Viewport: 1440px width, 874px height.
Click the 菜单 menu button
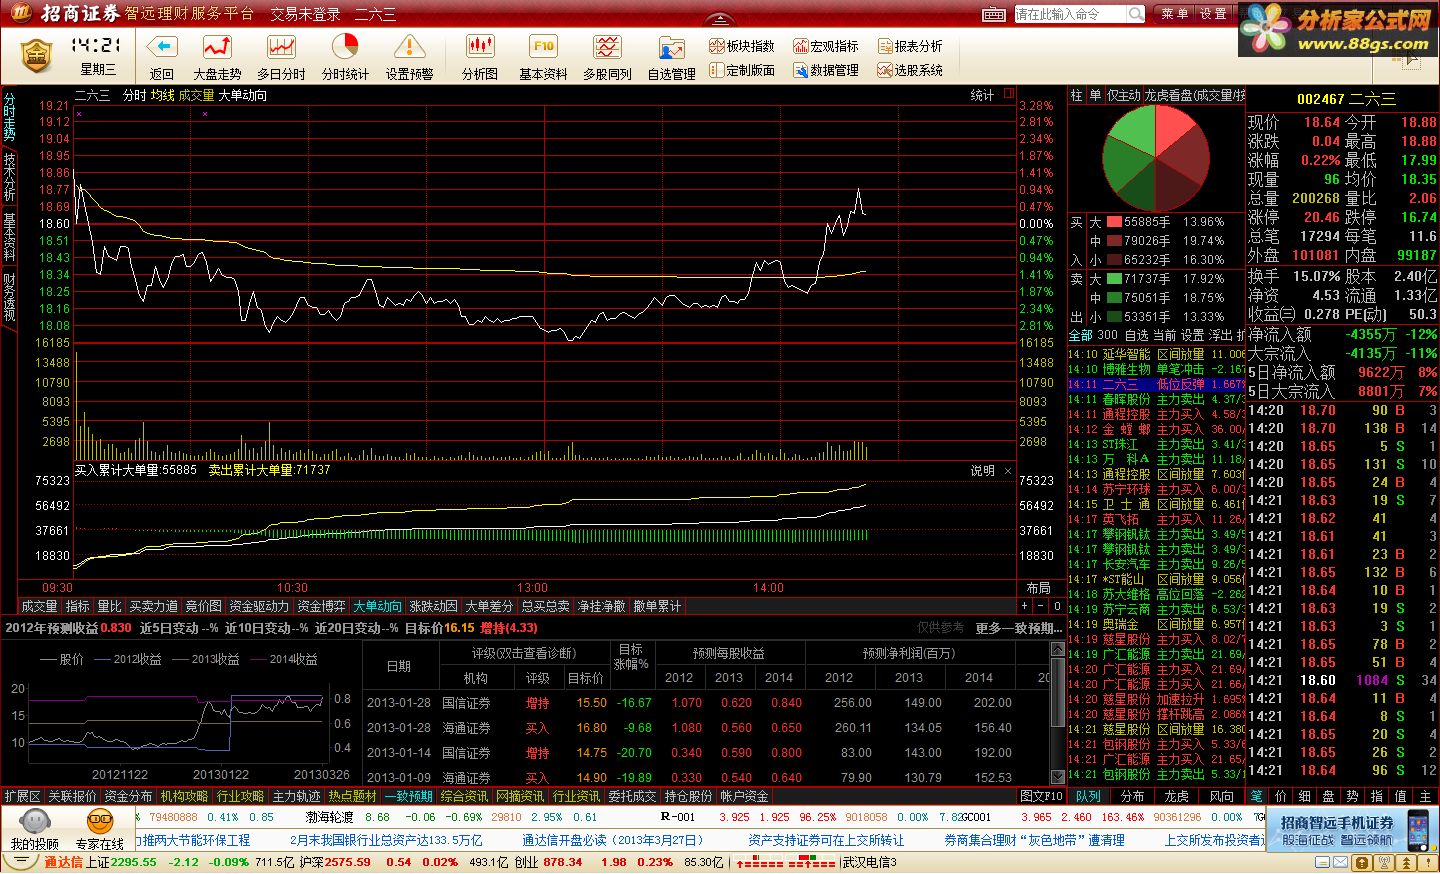[x=1175, y=14]
